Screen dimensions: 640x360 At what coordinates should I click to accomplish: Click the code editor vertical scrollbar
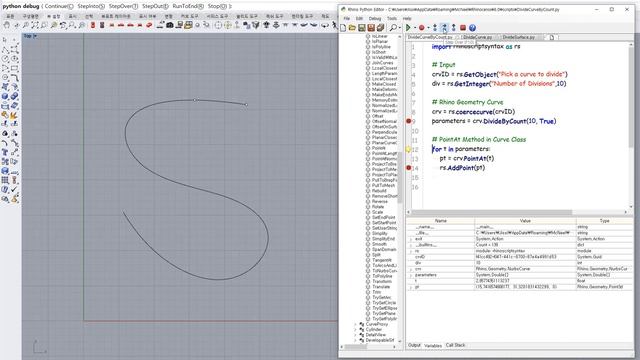(631, 98)
